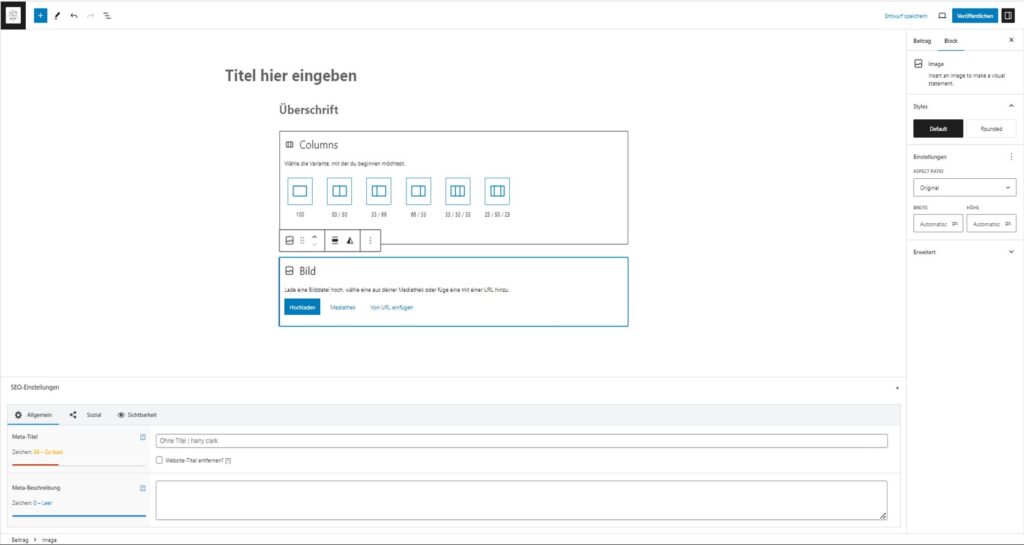Select the Rounded image style
1024x545 pixels.
pyautogui.click(x=991, y=129)
